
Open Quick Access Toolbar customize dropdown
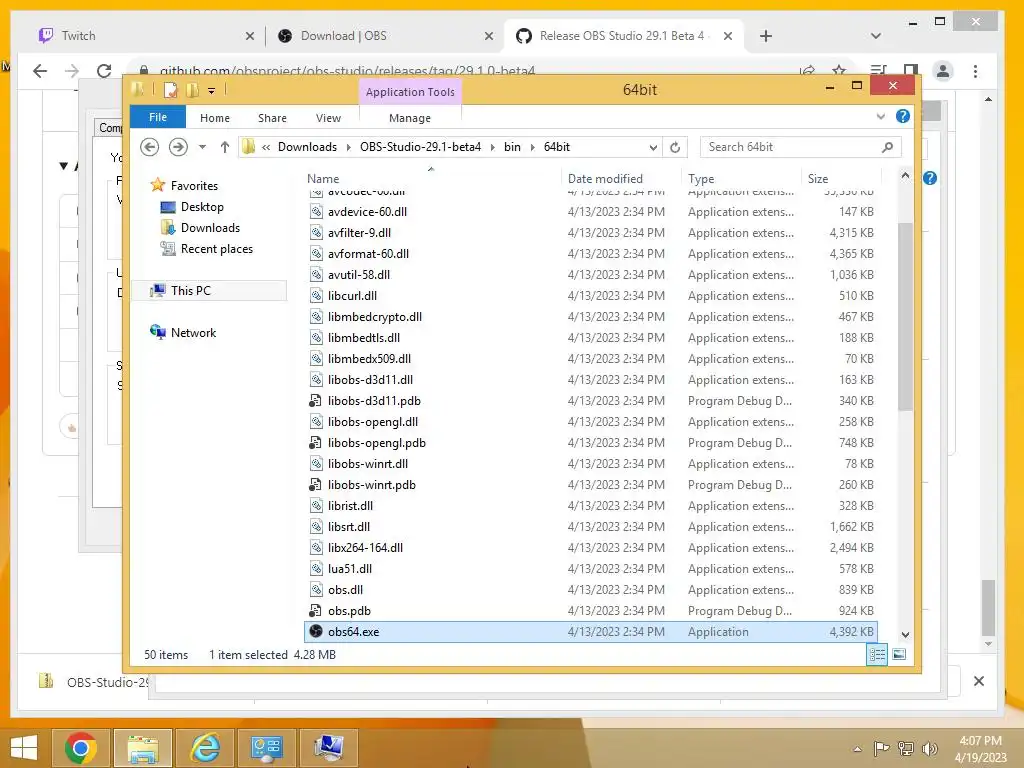(212, 91)
